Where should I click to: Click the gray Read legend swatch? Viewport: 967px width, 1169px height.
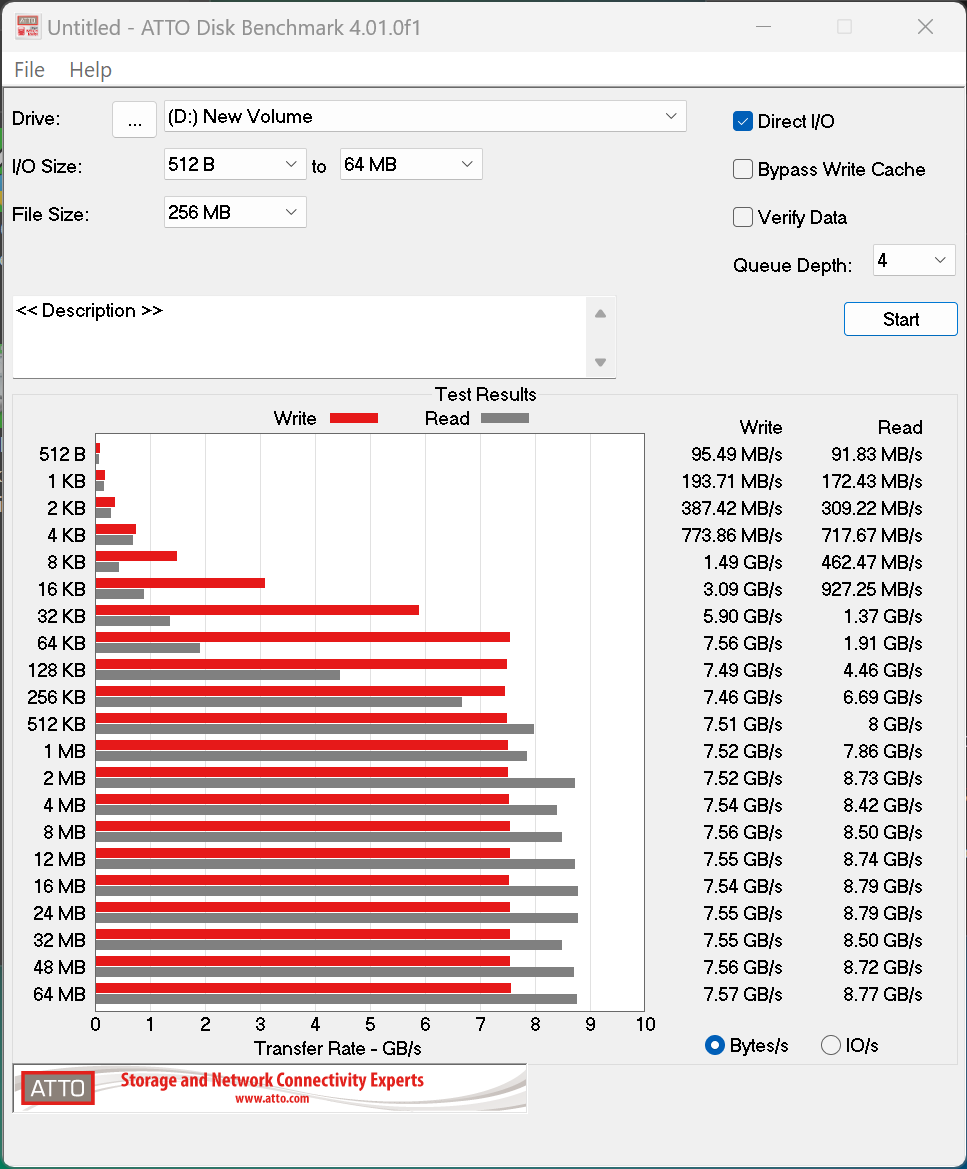click(x=504, y=418)
